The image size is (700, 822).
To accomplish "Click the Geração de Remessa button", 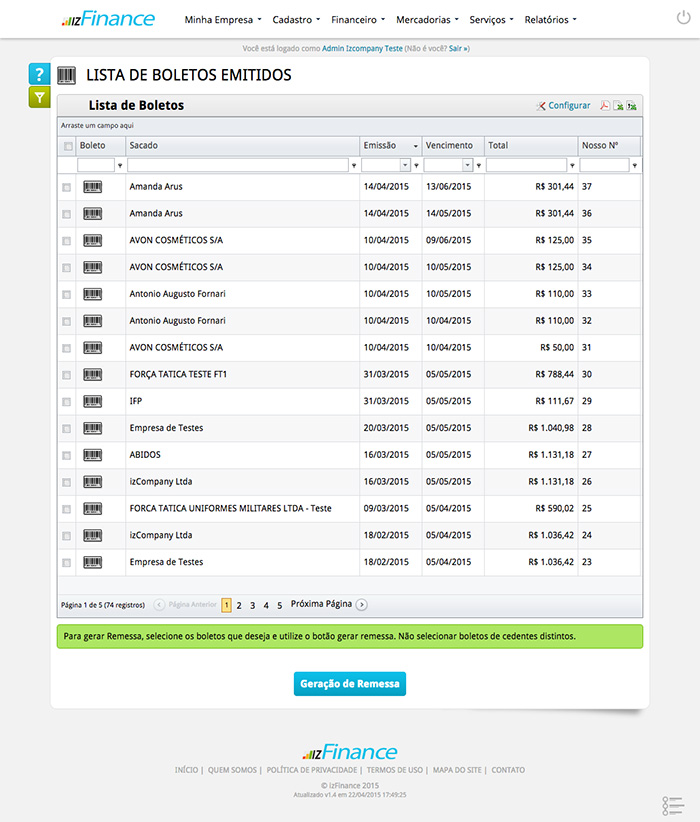I will (350, 684).
